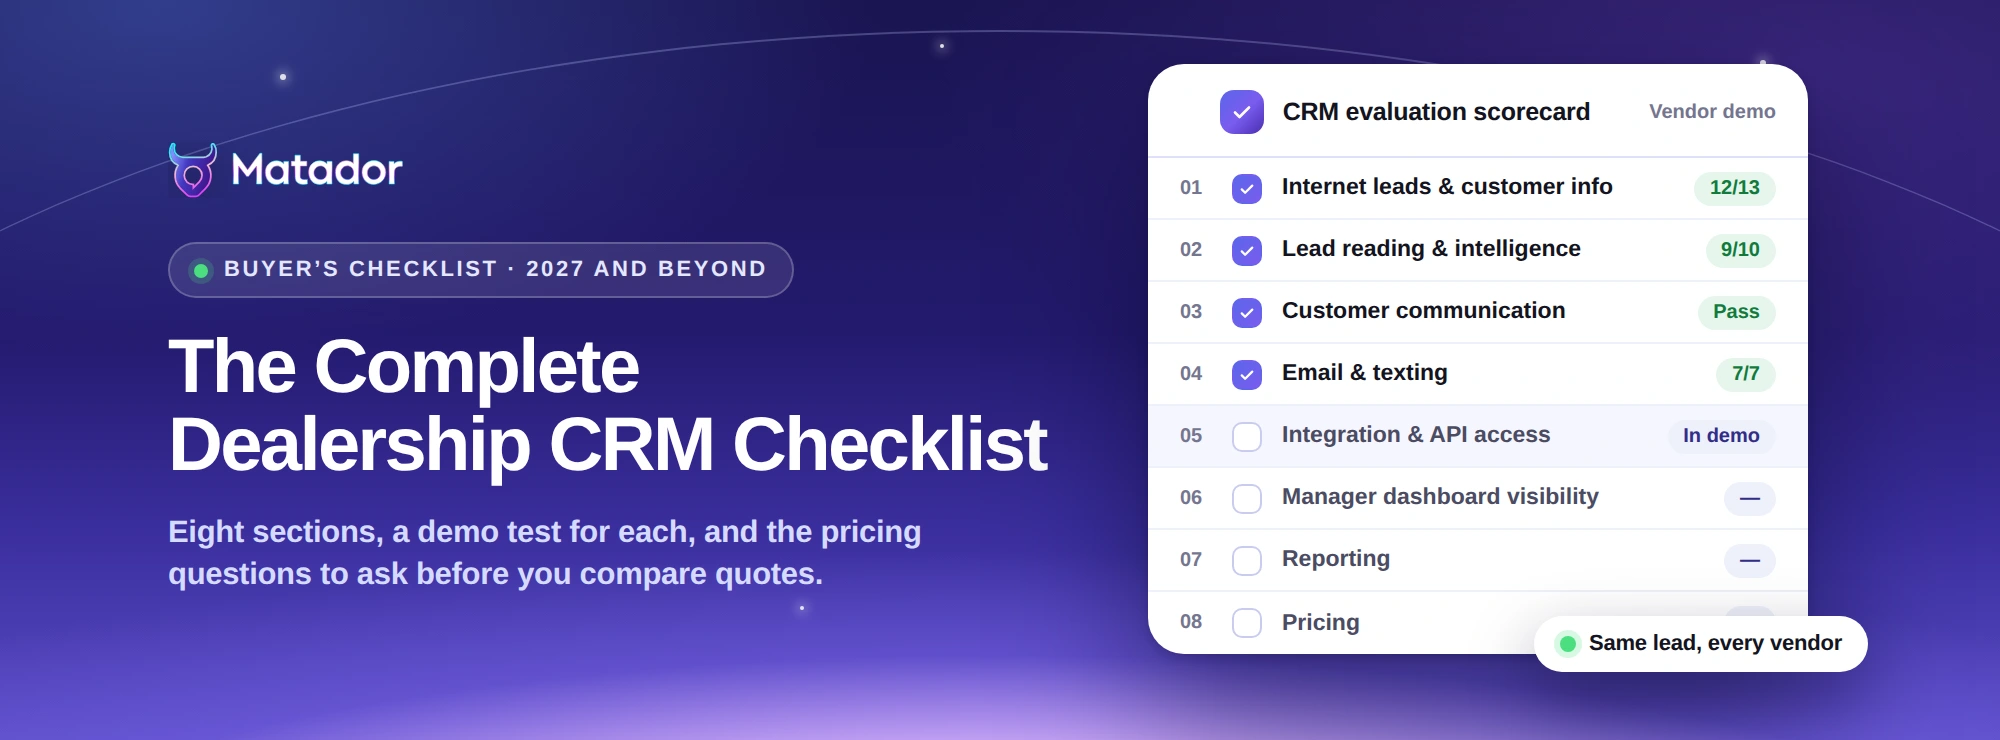Select the Pricing row label
The width and height of the screenshot is (2000, 740).
click(1321, 623)
